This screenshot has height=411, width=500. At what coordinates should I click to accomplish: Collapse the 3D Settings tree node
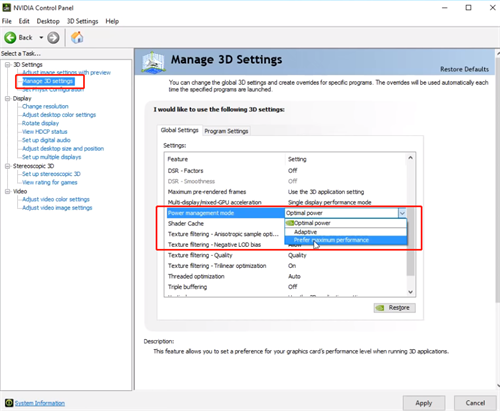[7, 65]
